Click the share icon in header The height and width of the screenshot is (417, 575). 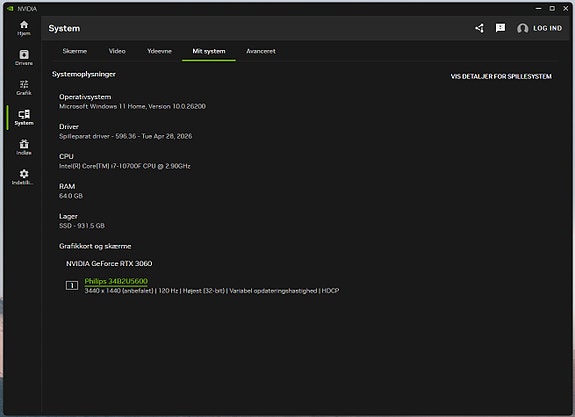[x=479, y=28]
